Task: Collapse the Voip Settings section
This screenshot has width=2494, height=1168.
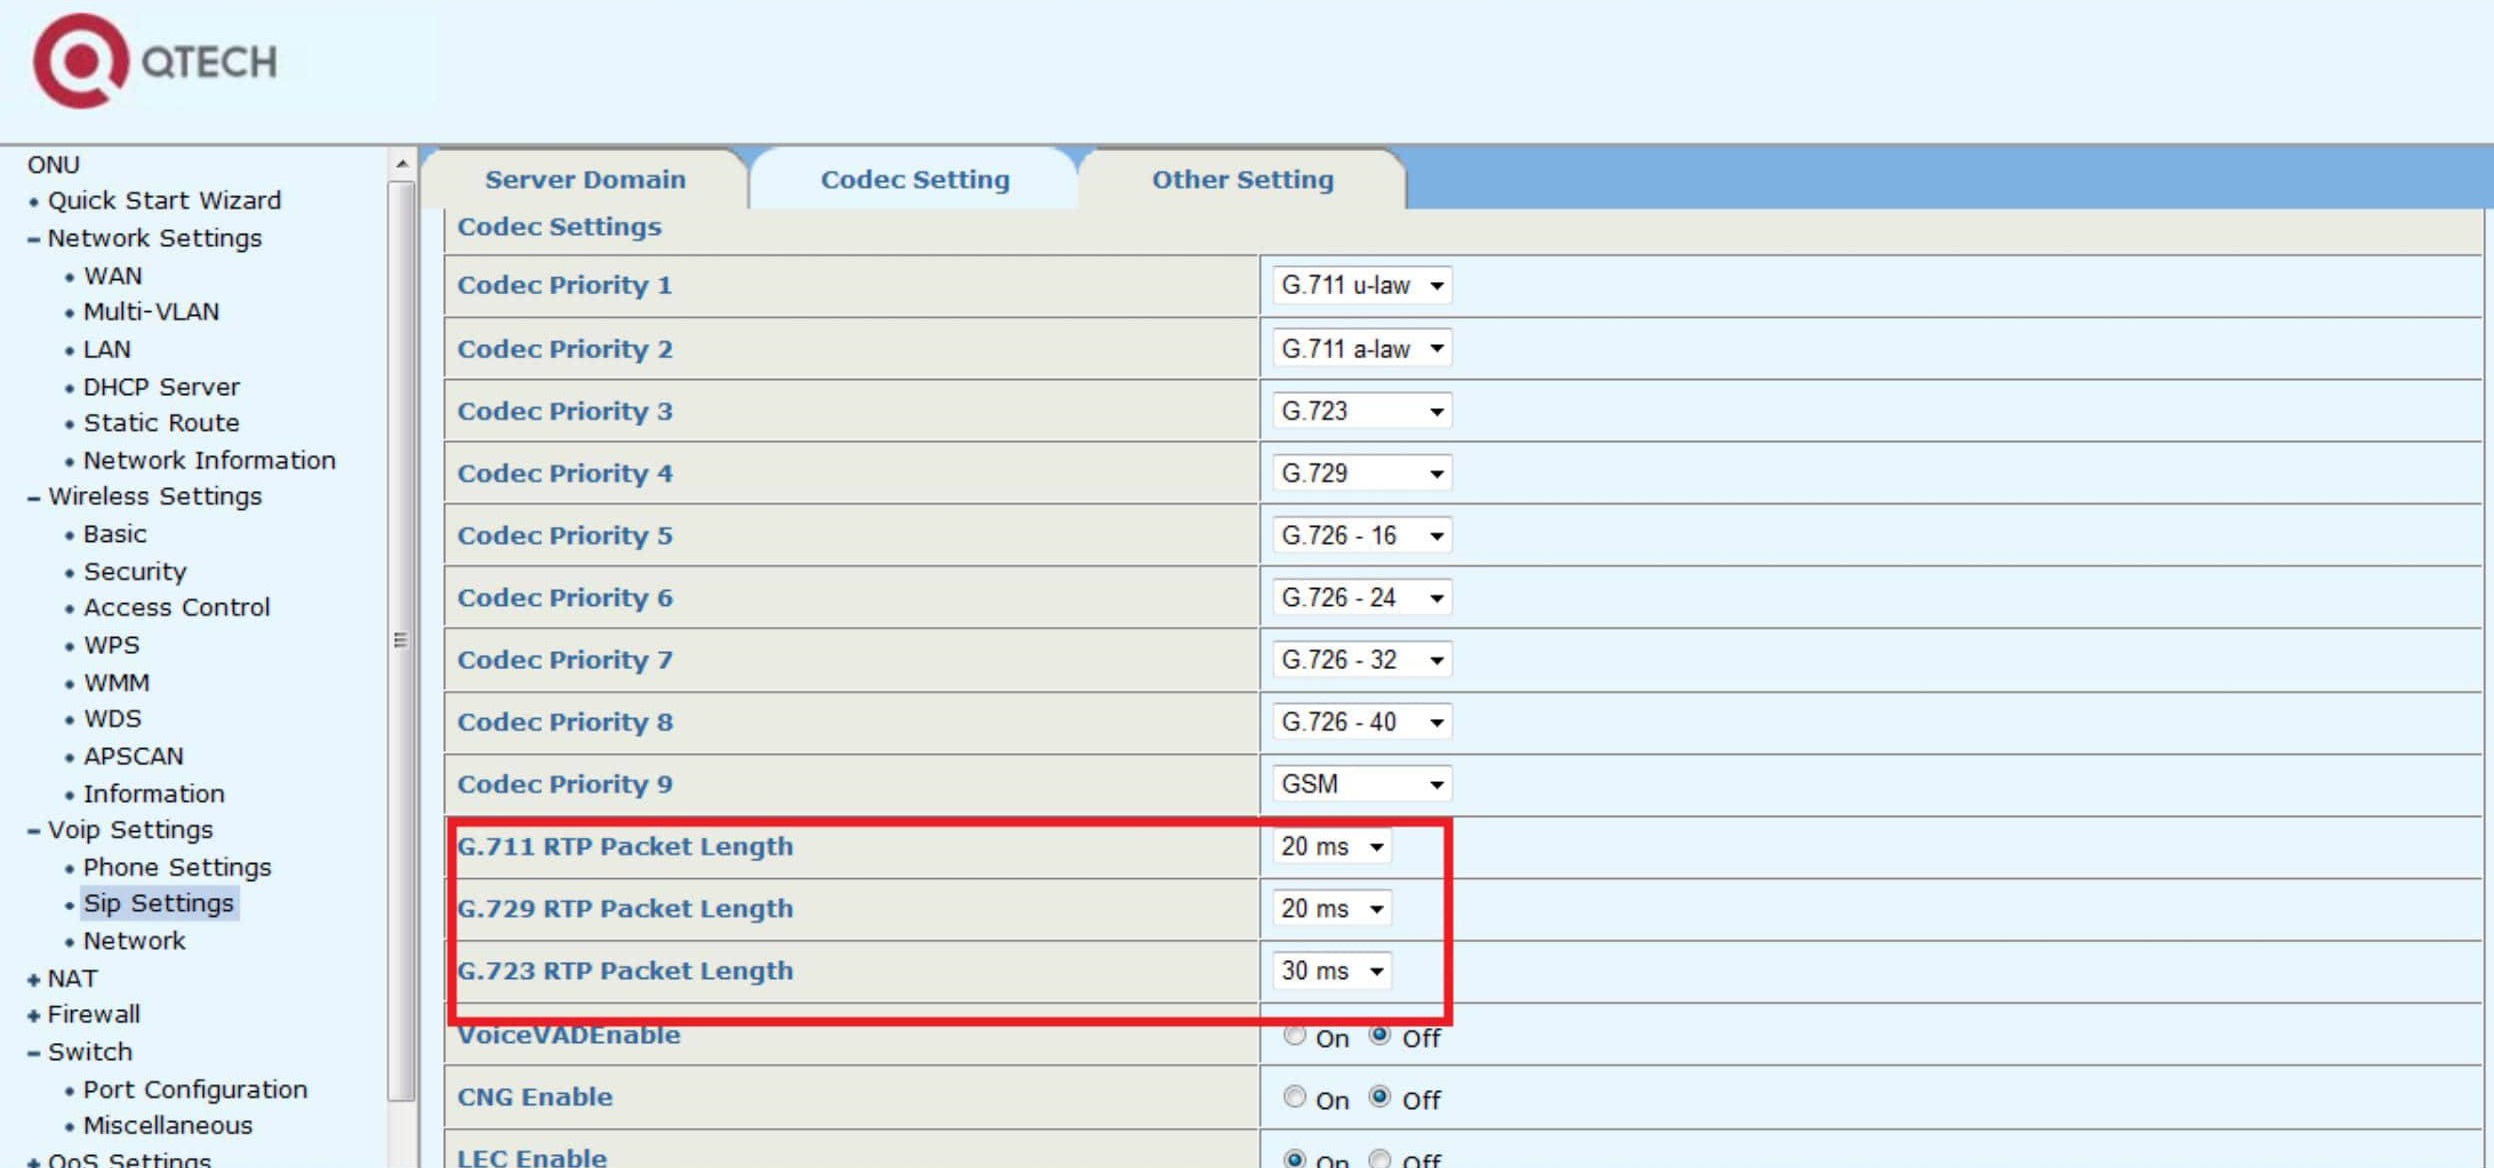Action: pos(34,831)
